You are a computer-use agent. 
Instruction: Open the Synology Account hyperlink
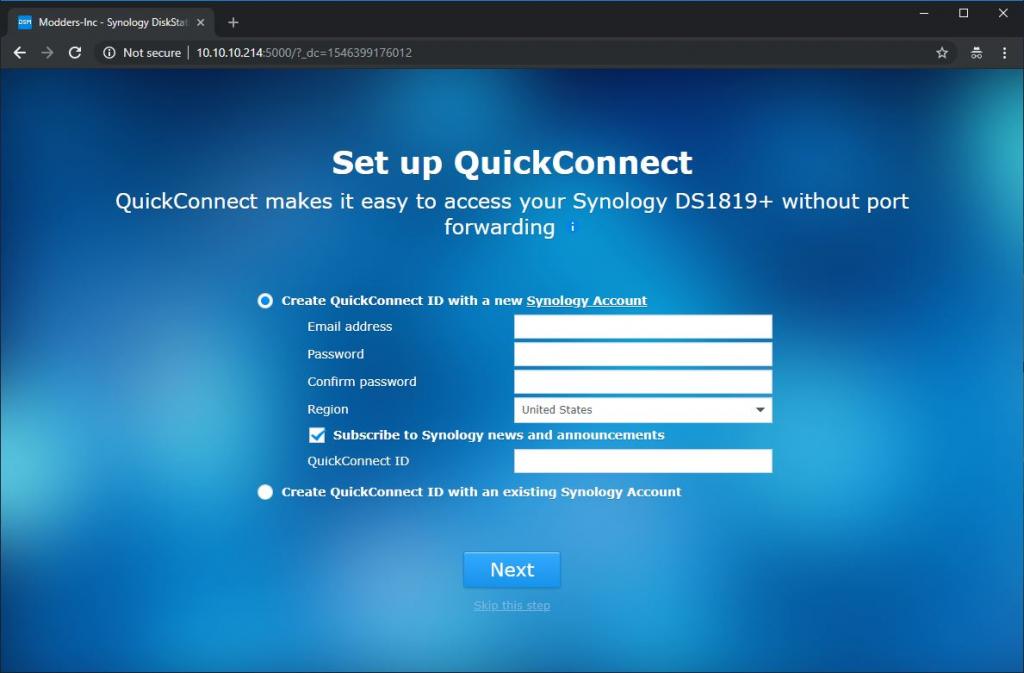coord(586,301)
